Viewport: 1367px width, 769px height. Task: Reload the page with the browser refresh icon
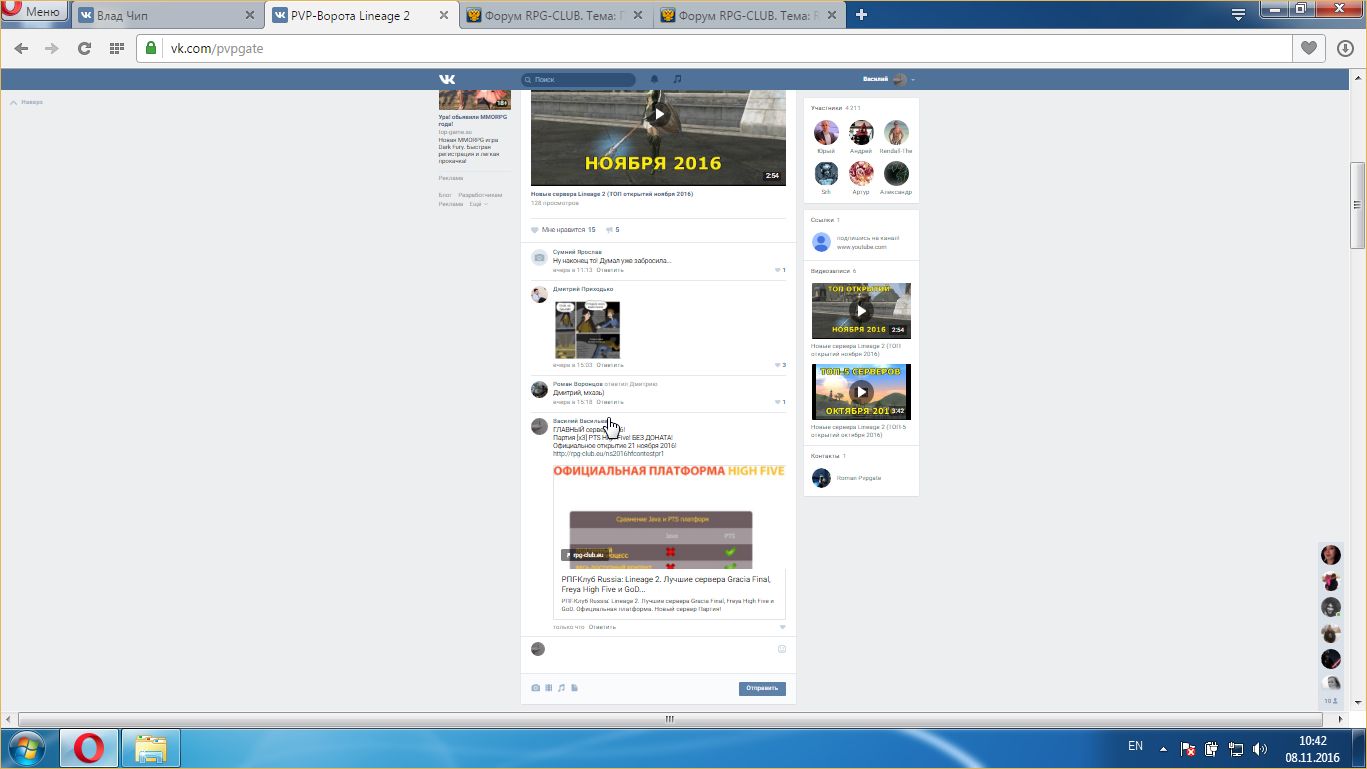pos(84,48)
